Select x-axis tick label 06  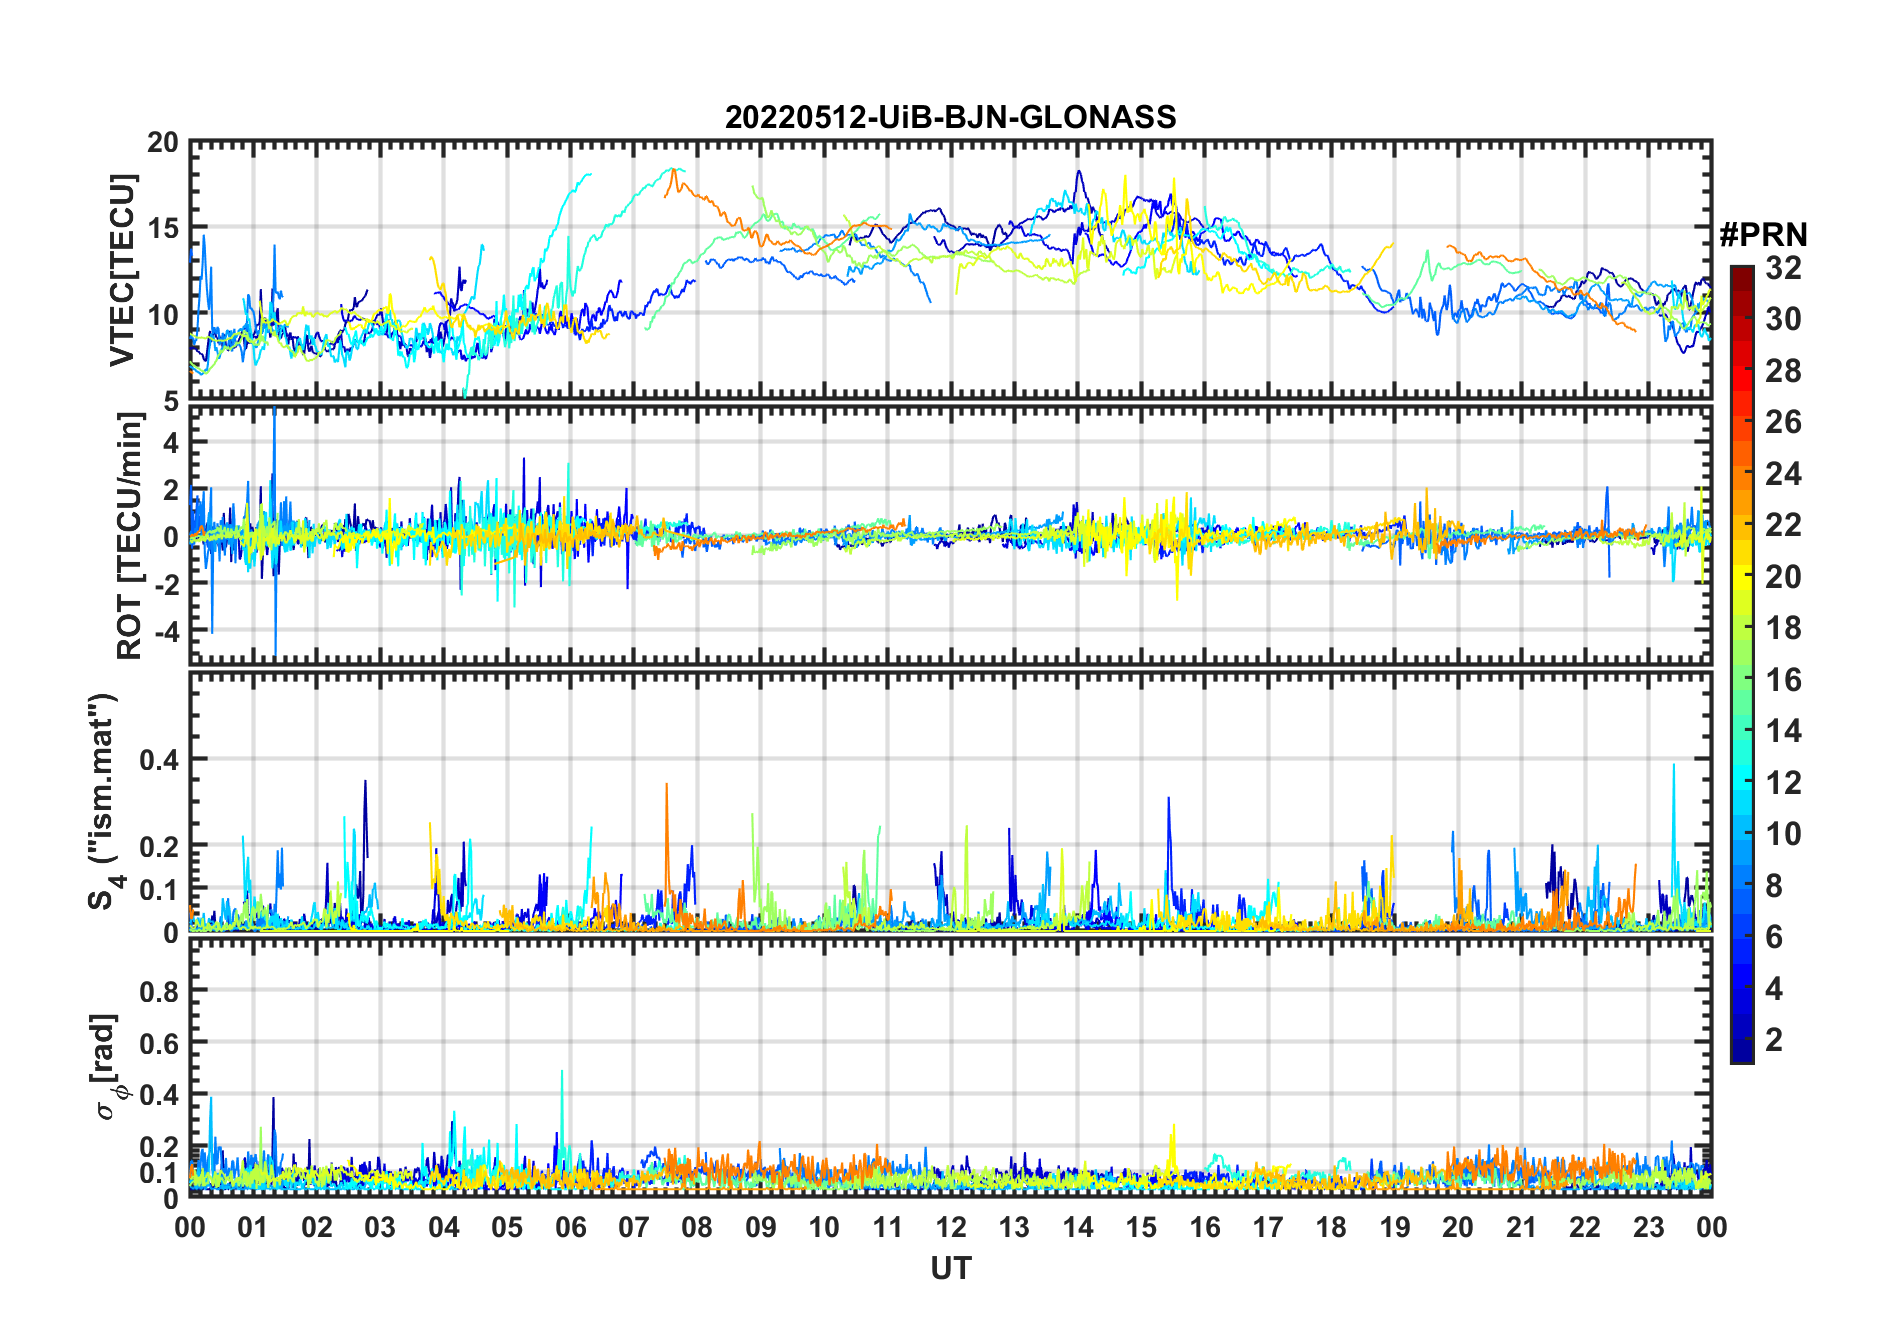pos(570,1227)
